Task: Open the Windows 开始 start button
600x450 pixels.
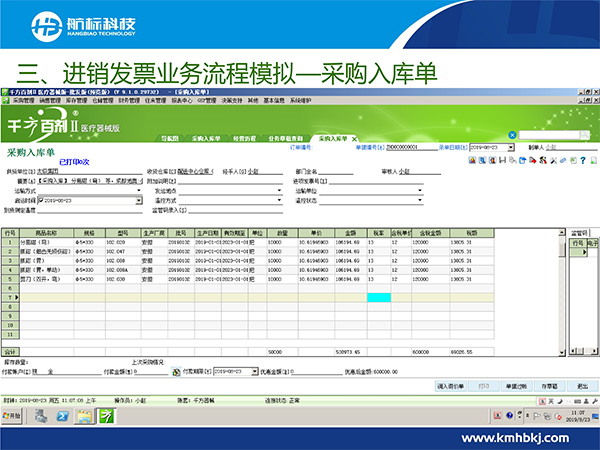Action: (x=11, y=416)
